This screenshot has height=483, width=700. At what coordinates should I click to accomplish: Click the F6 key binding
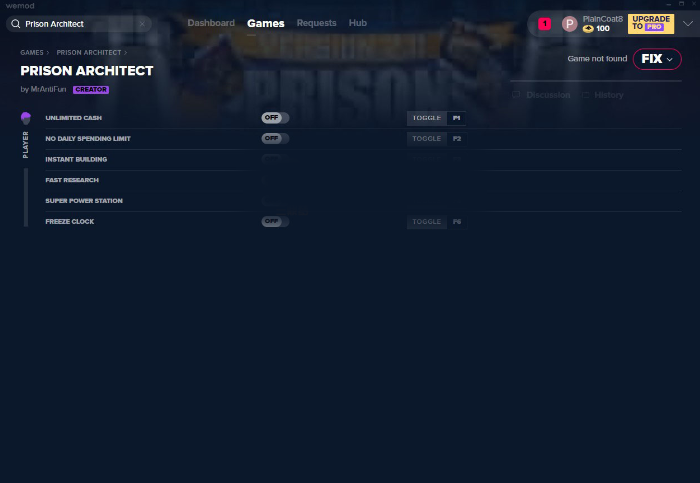click(x=456, y=222)
